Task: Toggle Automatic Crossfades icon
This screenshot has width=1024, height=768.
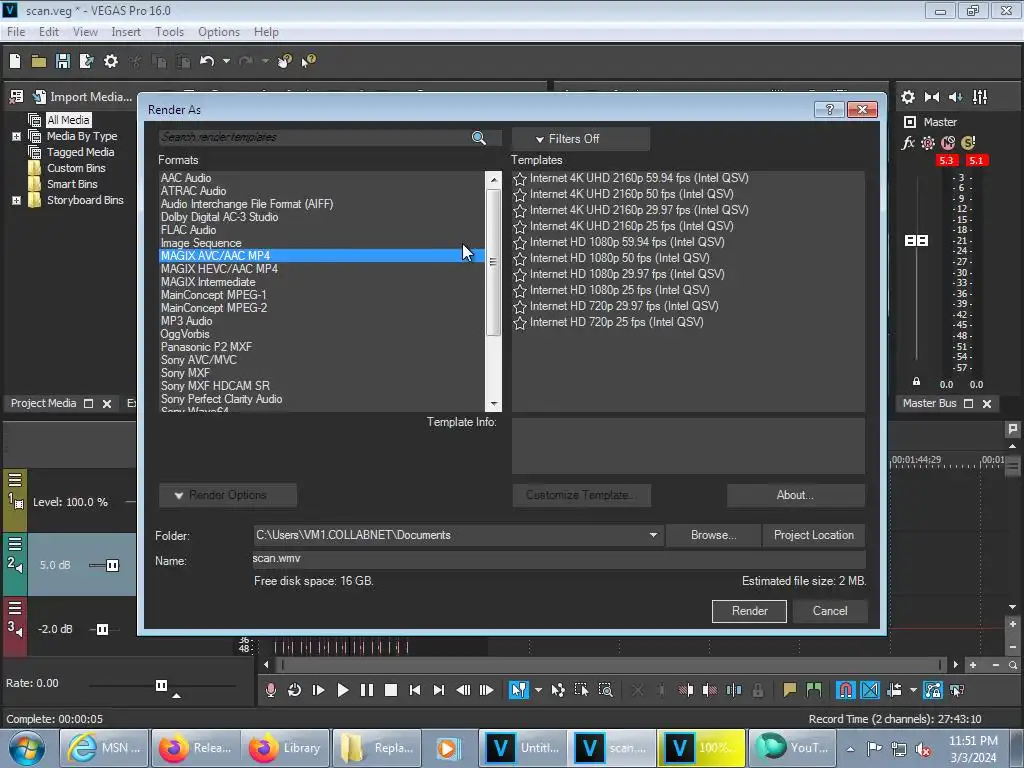Action: (x=870, y=690)
